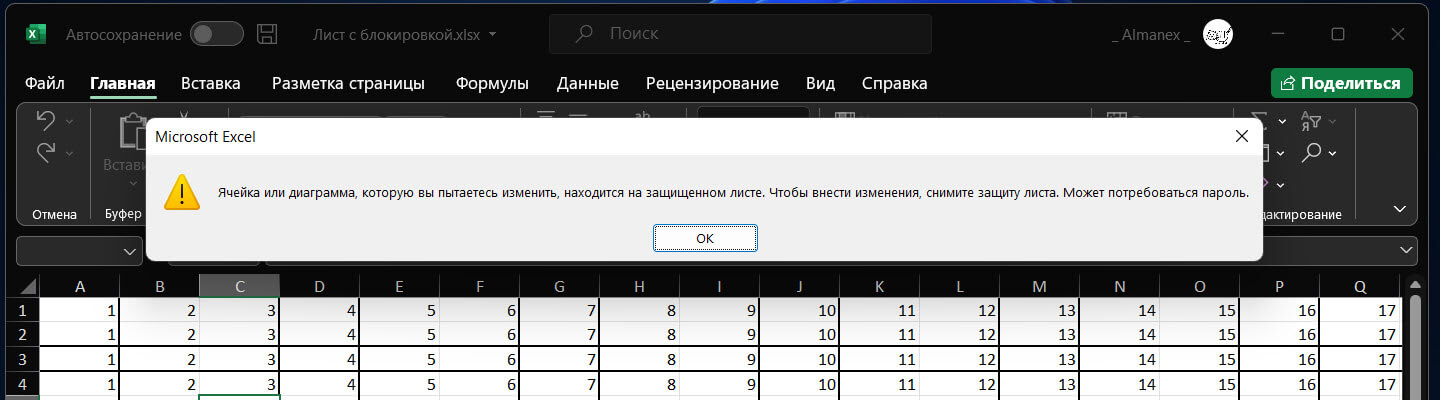Go to the Рецензирование tab
The image size is (1440, 400).
point(712,83)
